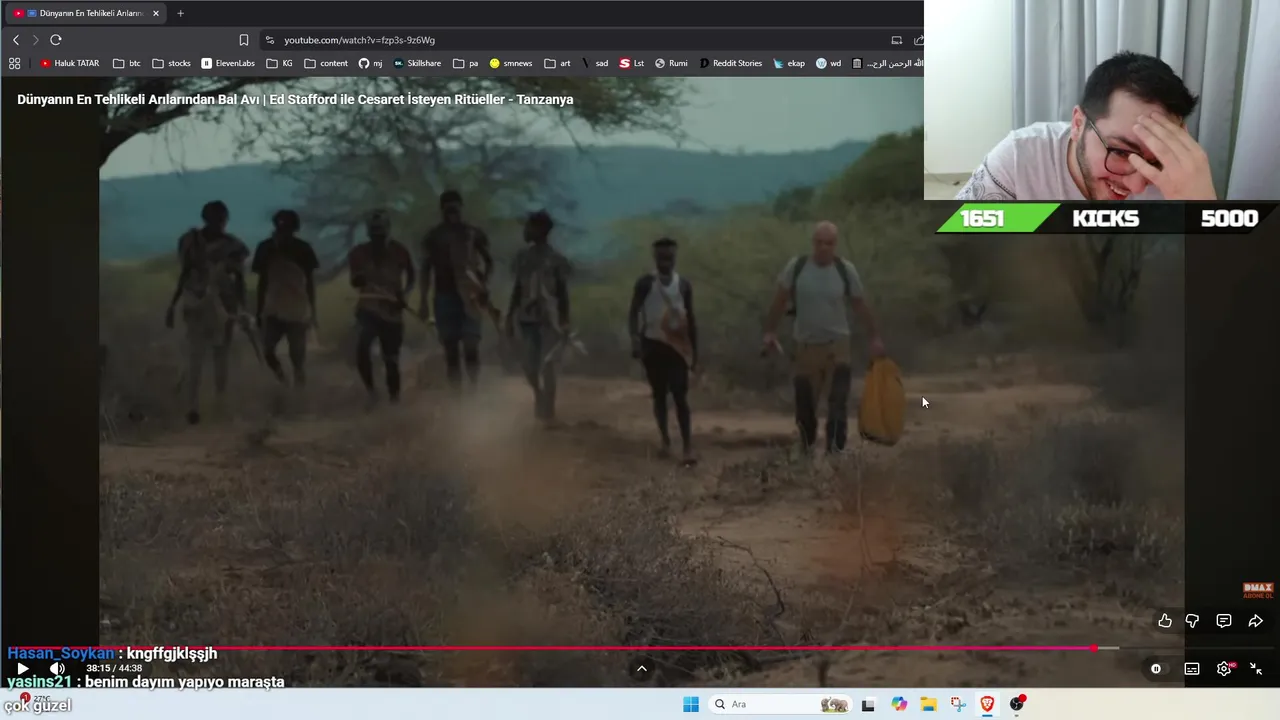This screenshot has height=720, width=1280.
Task: Go back in browser
Action: pyautogui.click(x=15, y=40)
